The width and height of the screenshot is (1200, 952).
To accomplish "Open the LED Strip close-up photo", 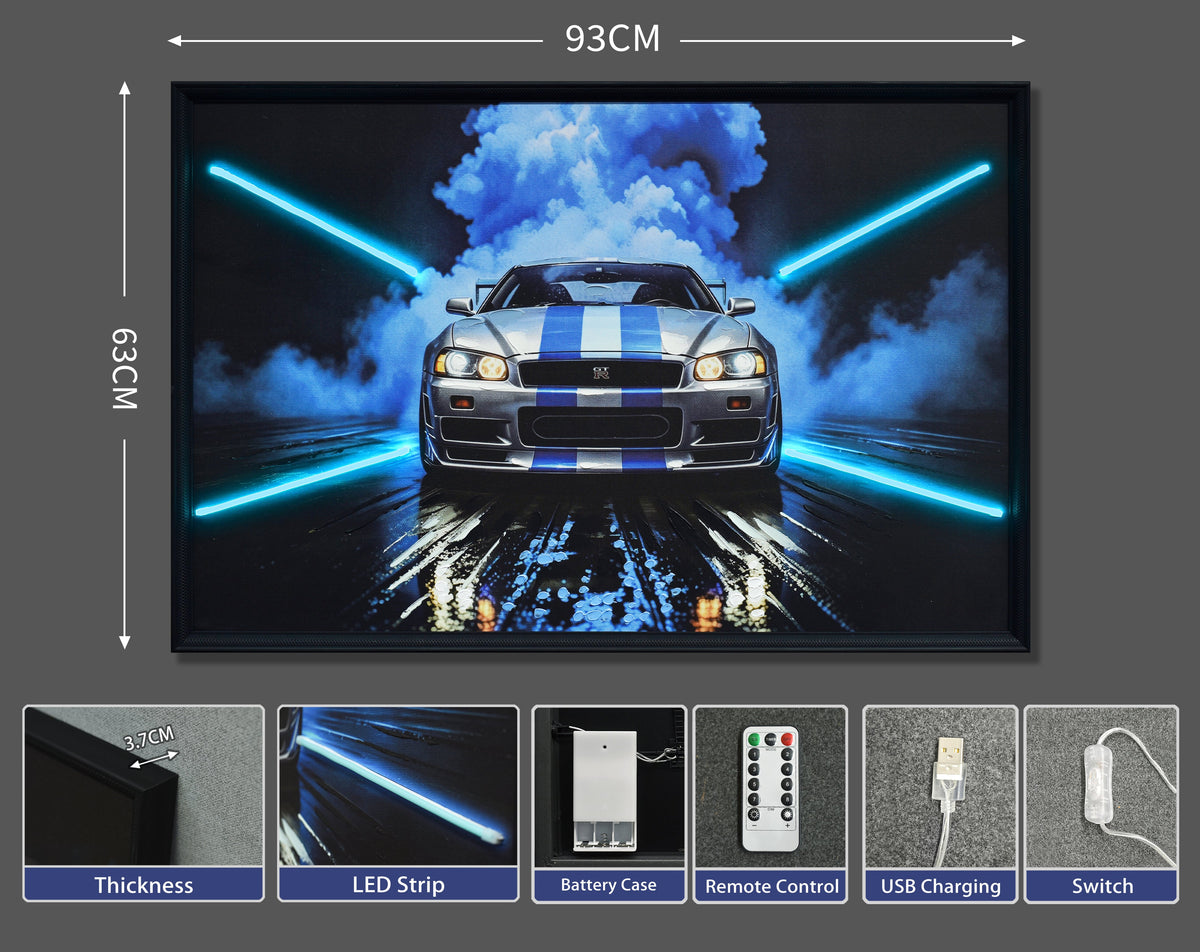I will pos(398,786).
